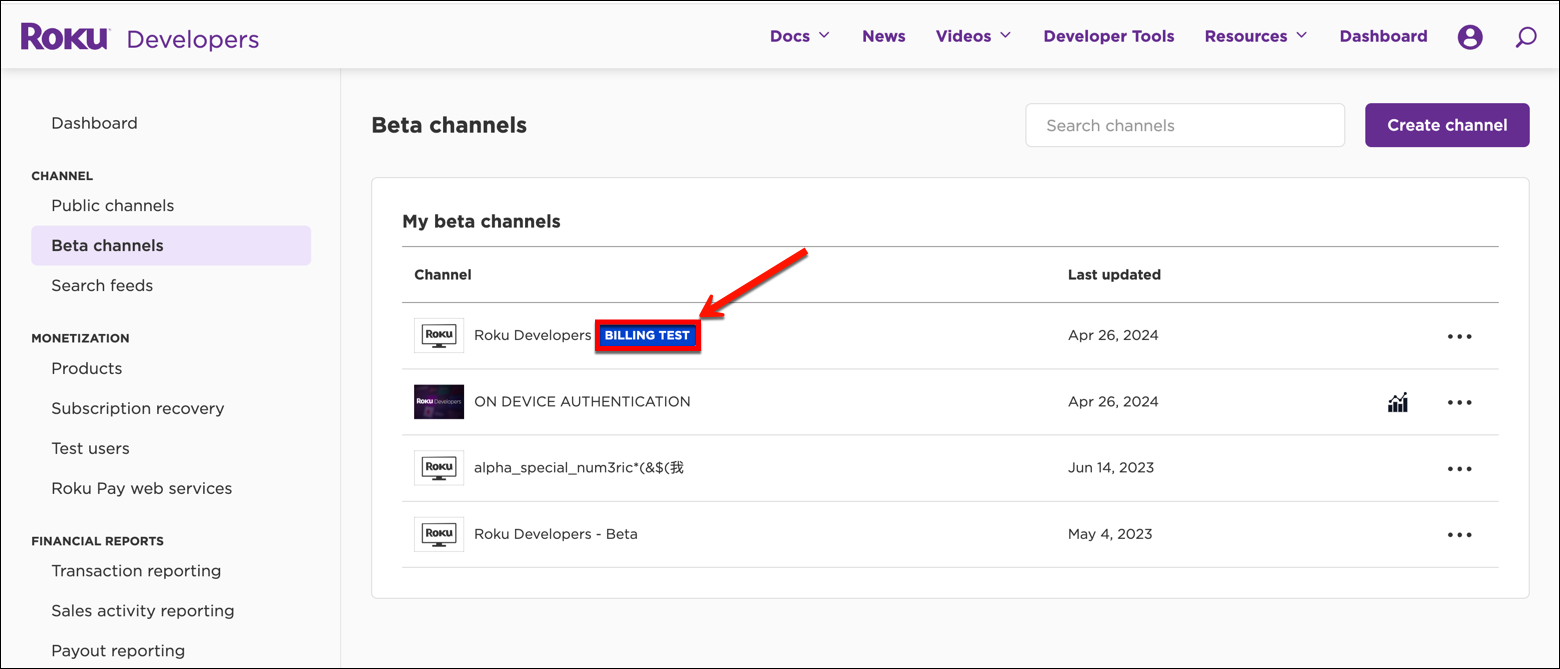Open the ellipsis menu for ON DEVICE AUTHENTICATION
Screen dimensions: 1560x669
(x=1459, y=402)
